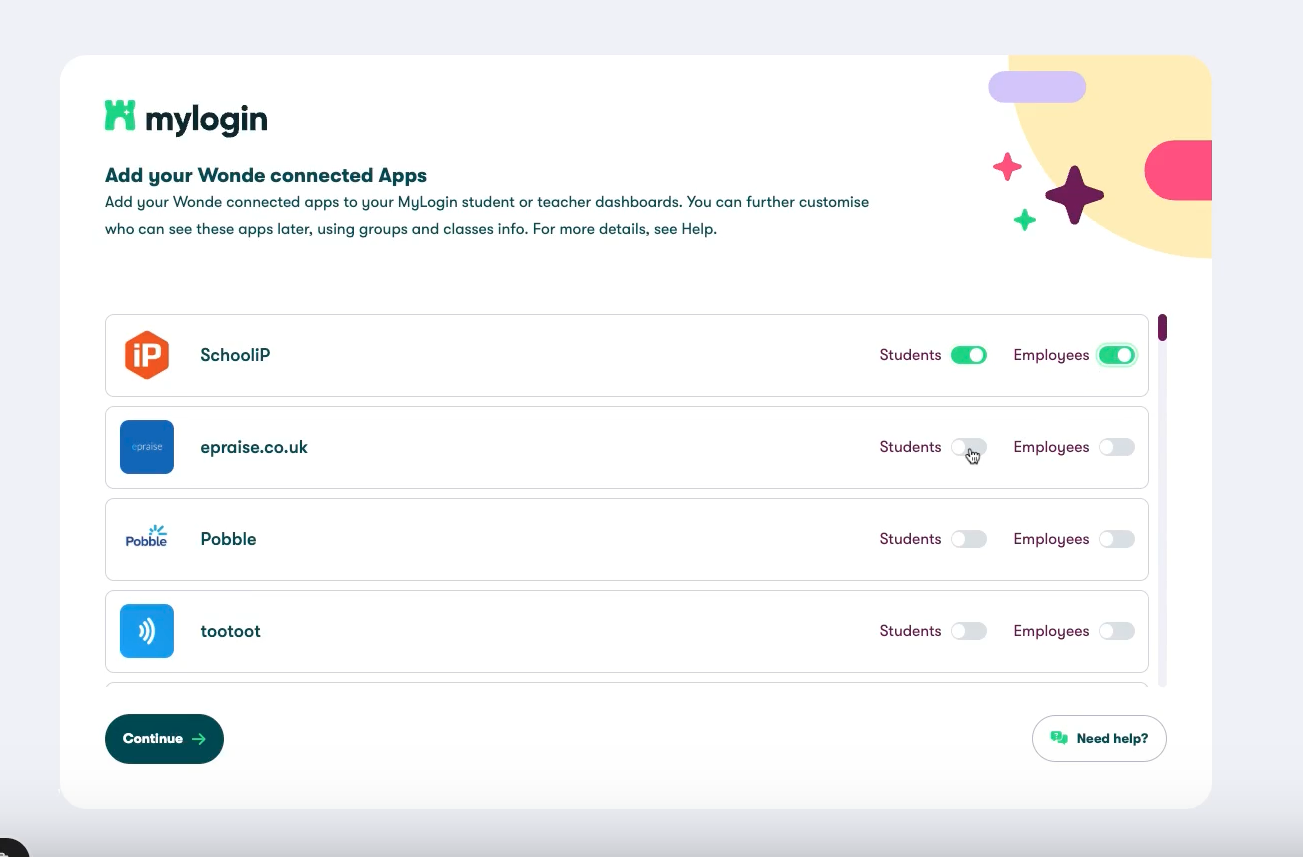This screenshot has width=1303, height=857.
Task: Click the Pobble app name text
Action: point(228,538)
